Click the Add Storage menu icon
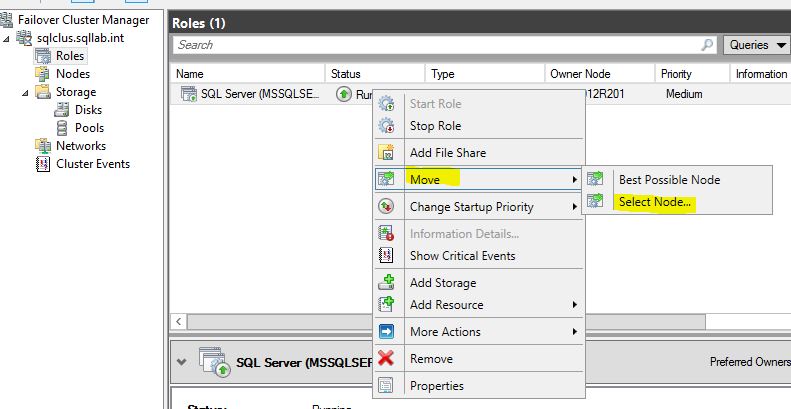 click(386, 282)
